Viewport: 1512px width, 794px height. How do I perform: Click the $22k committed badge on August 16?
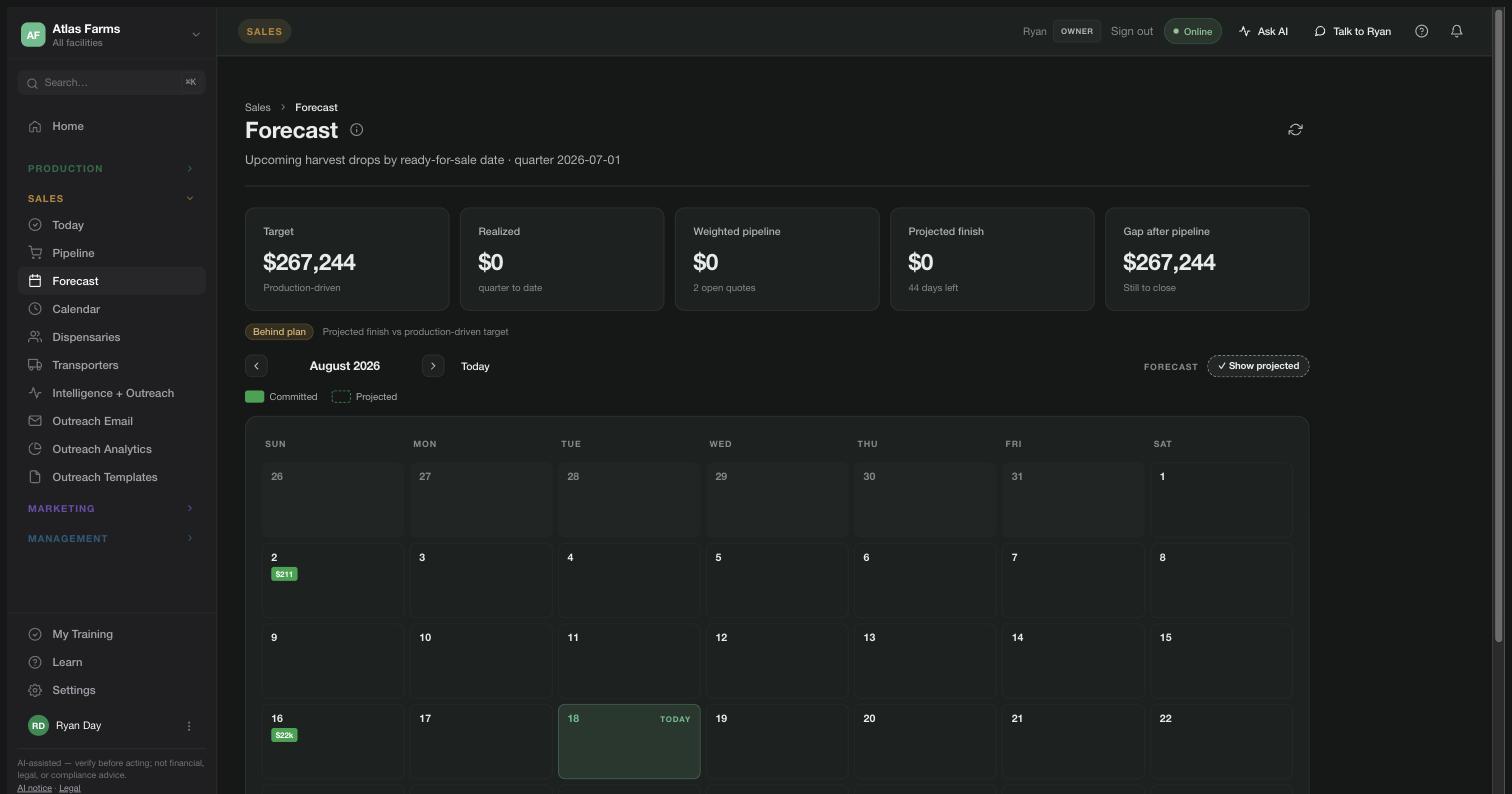(x=284, y=735)
